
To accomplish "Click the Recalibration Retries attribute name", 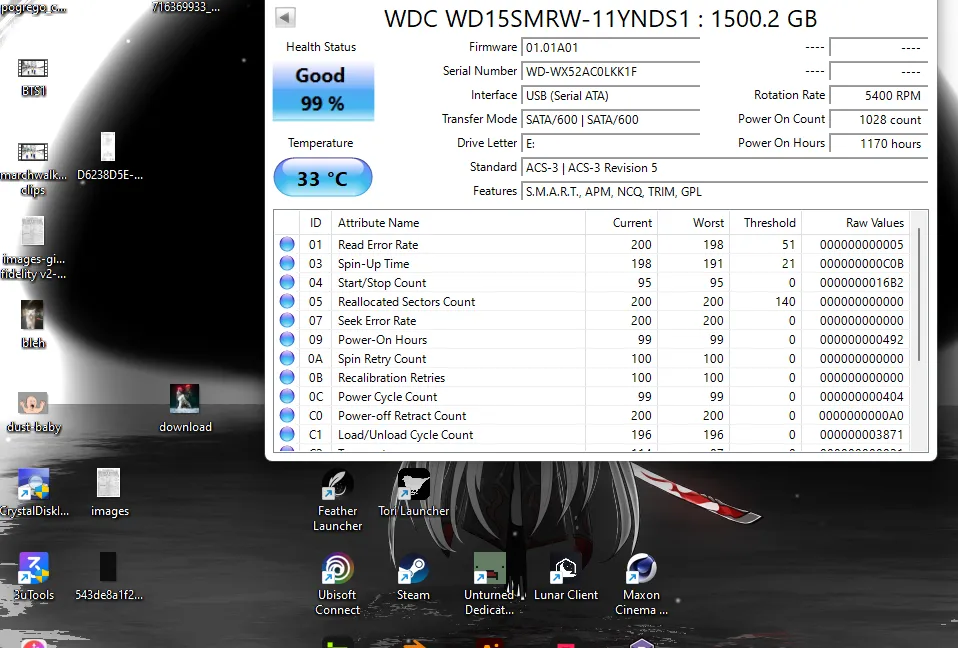I will pos(392,378).
